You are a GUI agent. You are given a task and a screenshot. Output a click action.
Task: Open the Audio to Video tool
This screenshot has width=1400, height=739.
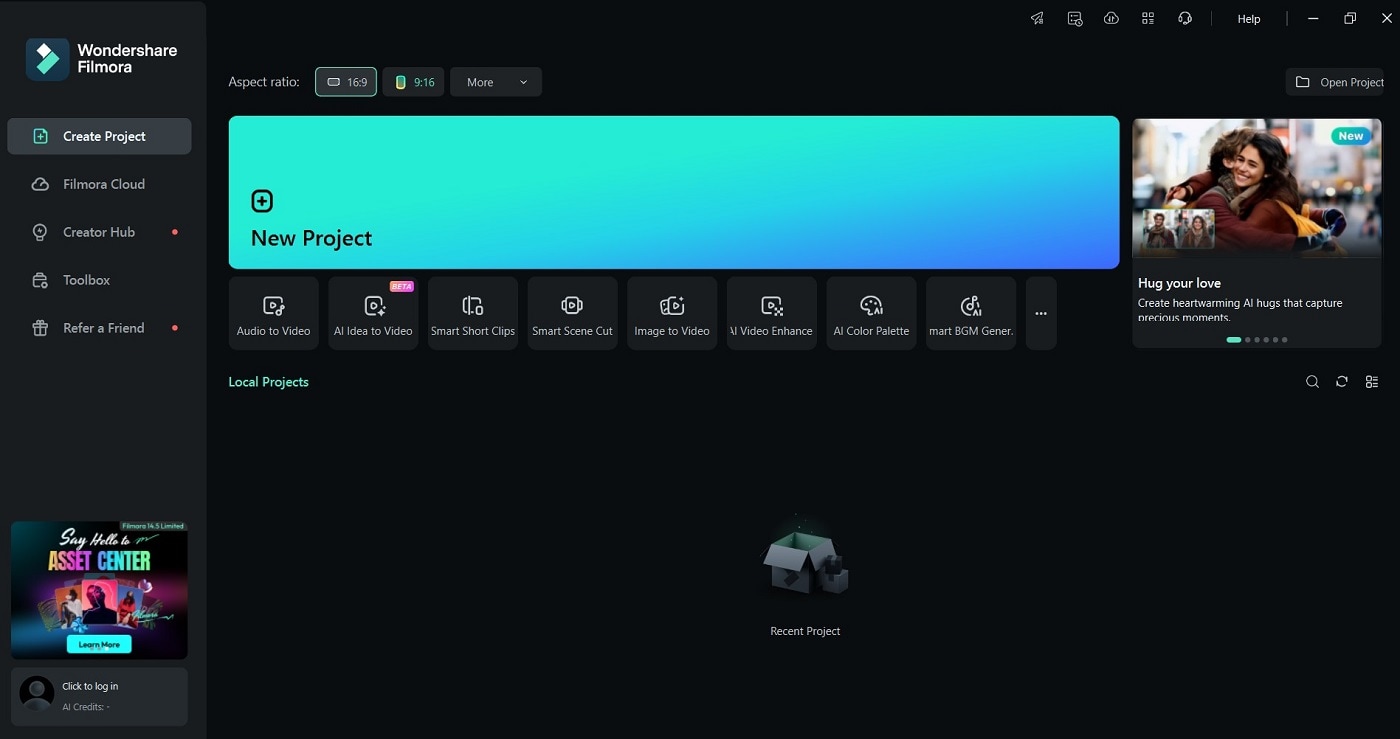point(273,313)
